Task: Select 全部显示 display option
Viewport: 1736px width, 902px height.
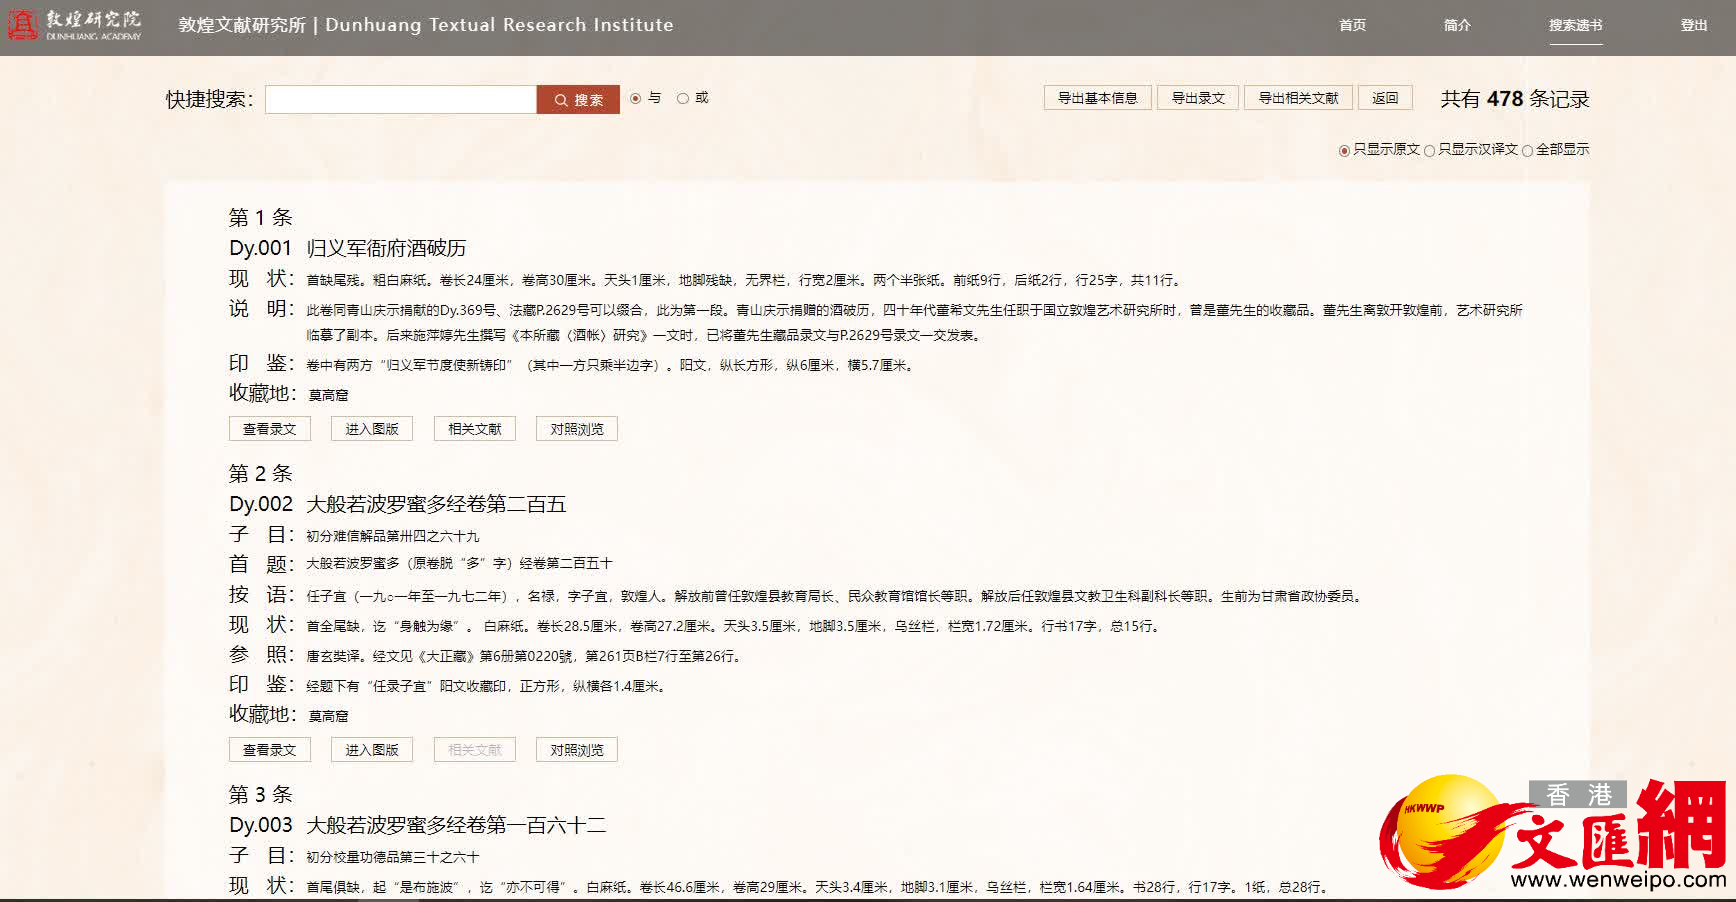Action: click(1527, 150)
